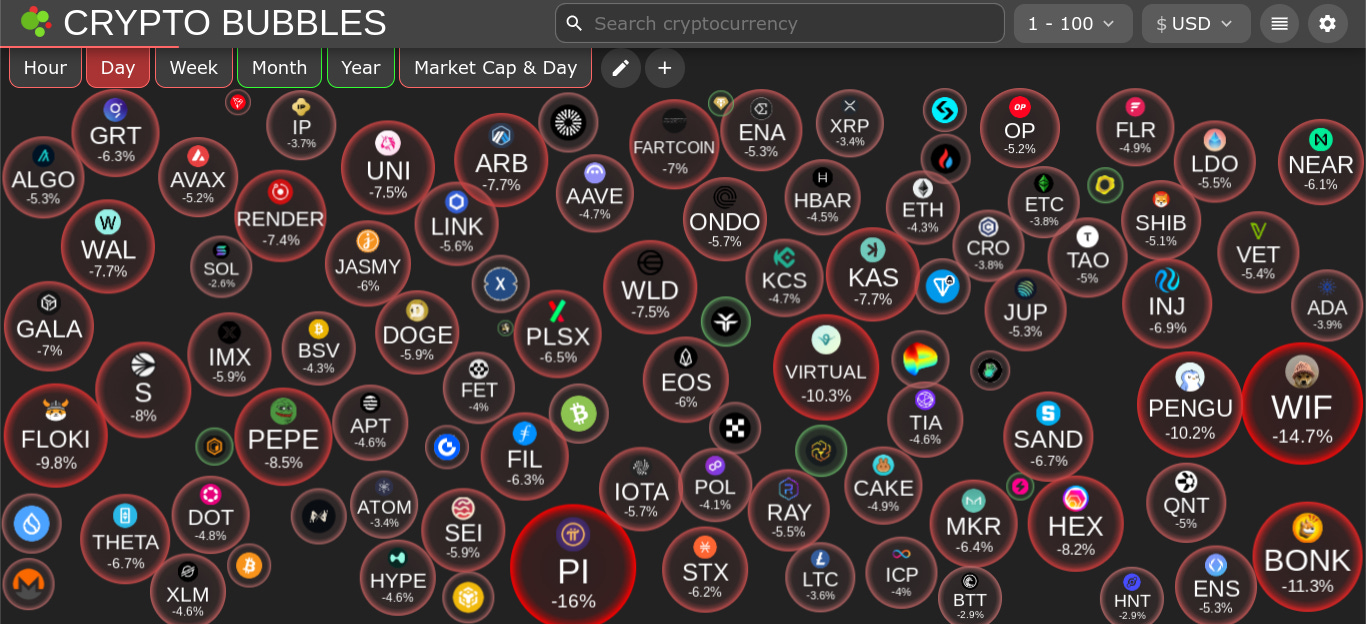Image resolution: width=1366 pixels, height=624 pixels.
Task: Open the settings gear icon
Action: click(1327, 23)
